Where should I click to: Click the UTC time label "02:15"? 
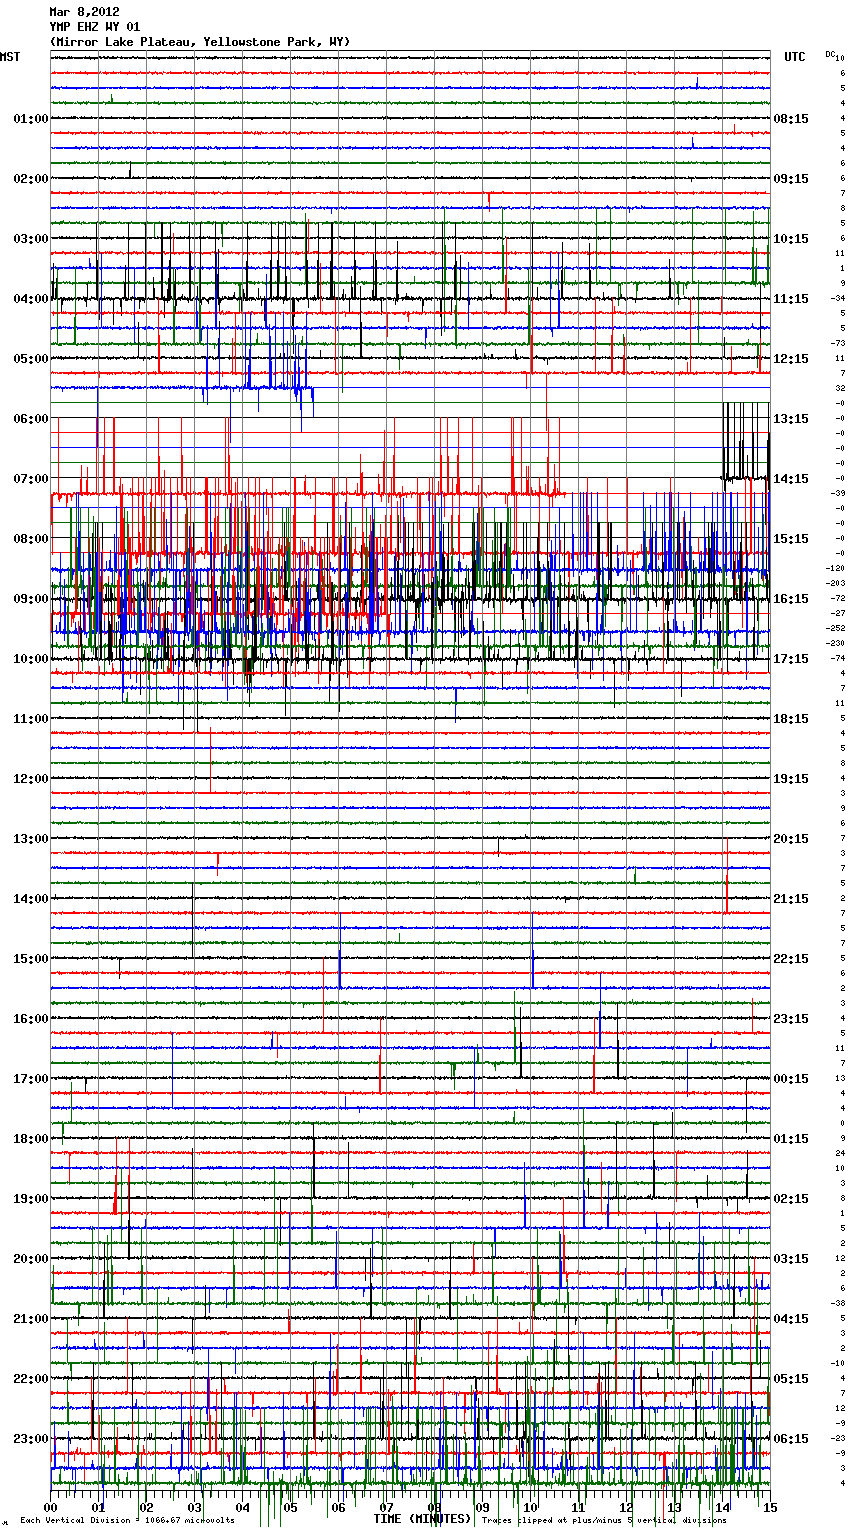[791, 1199]
